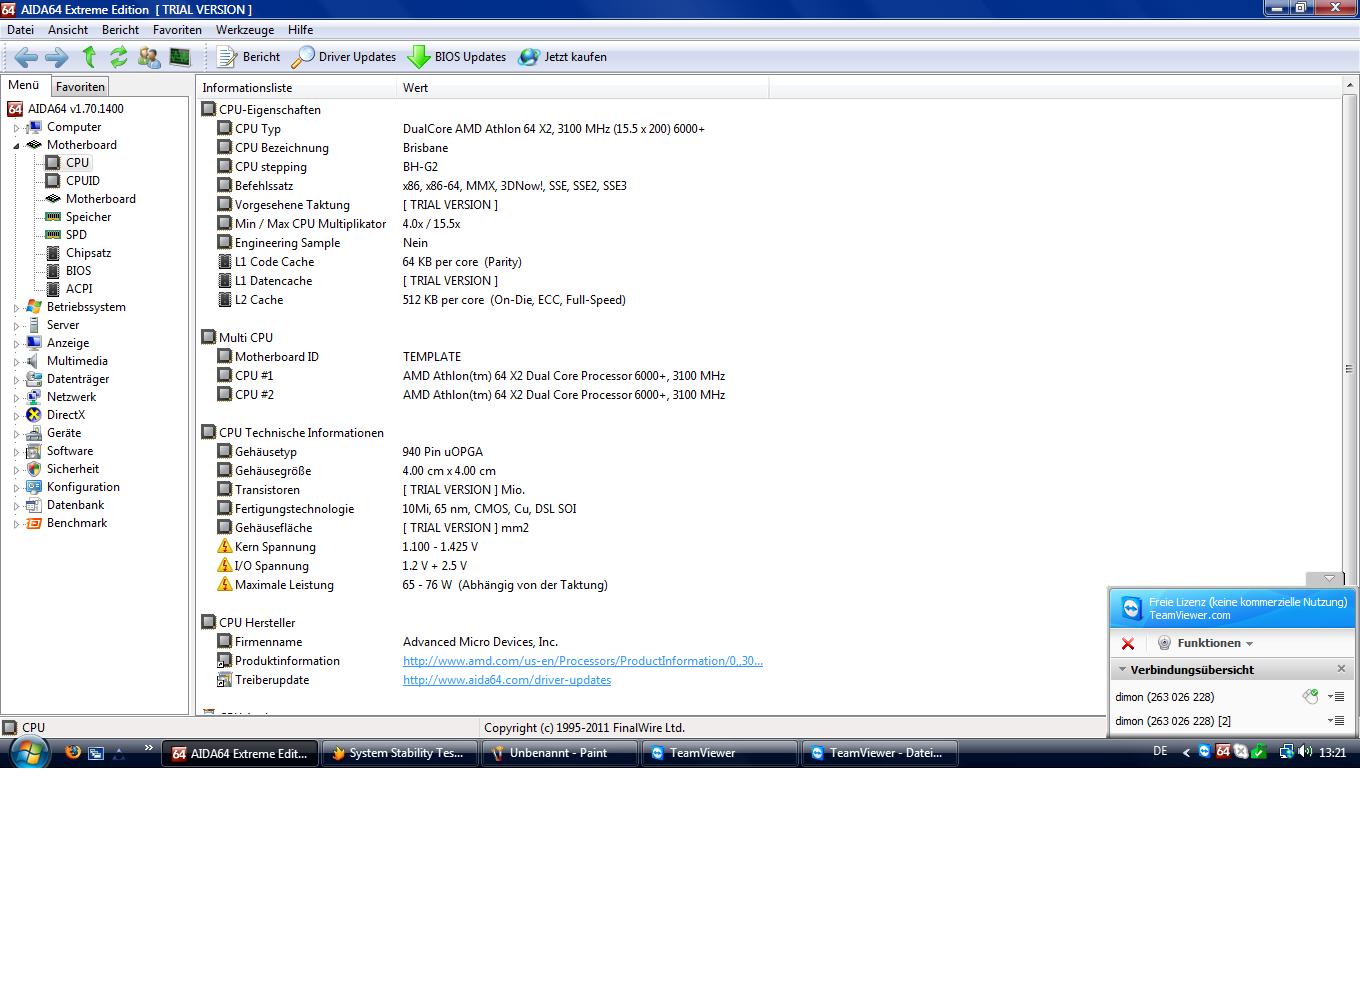Open TeamViewer Funktionen dropdown
This screenshot has height=1003, width=1360.
coord(1206,643)
